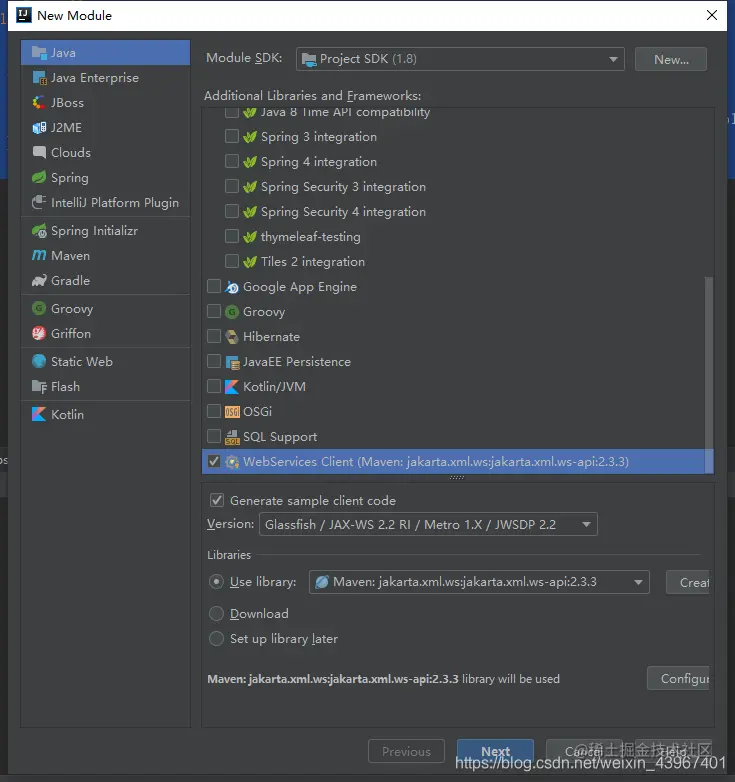Select Maven module type

coord(106,255)
